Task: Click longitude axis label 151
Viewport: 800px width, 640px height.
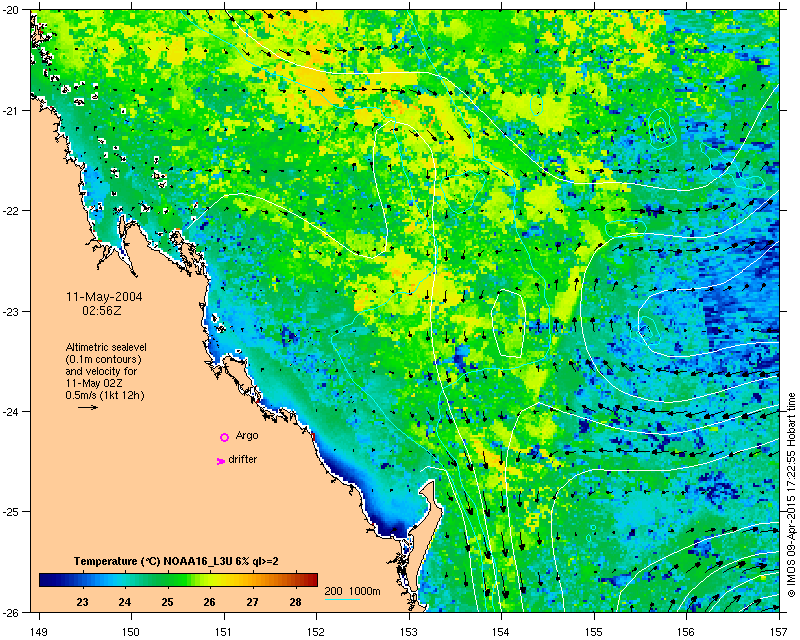Action: tap(224, 632)
